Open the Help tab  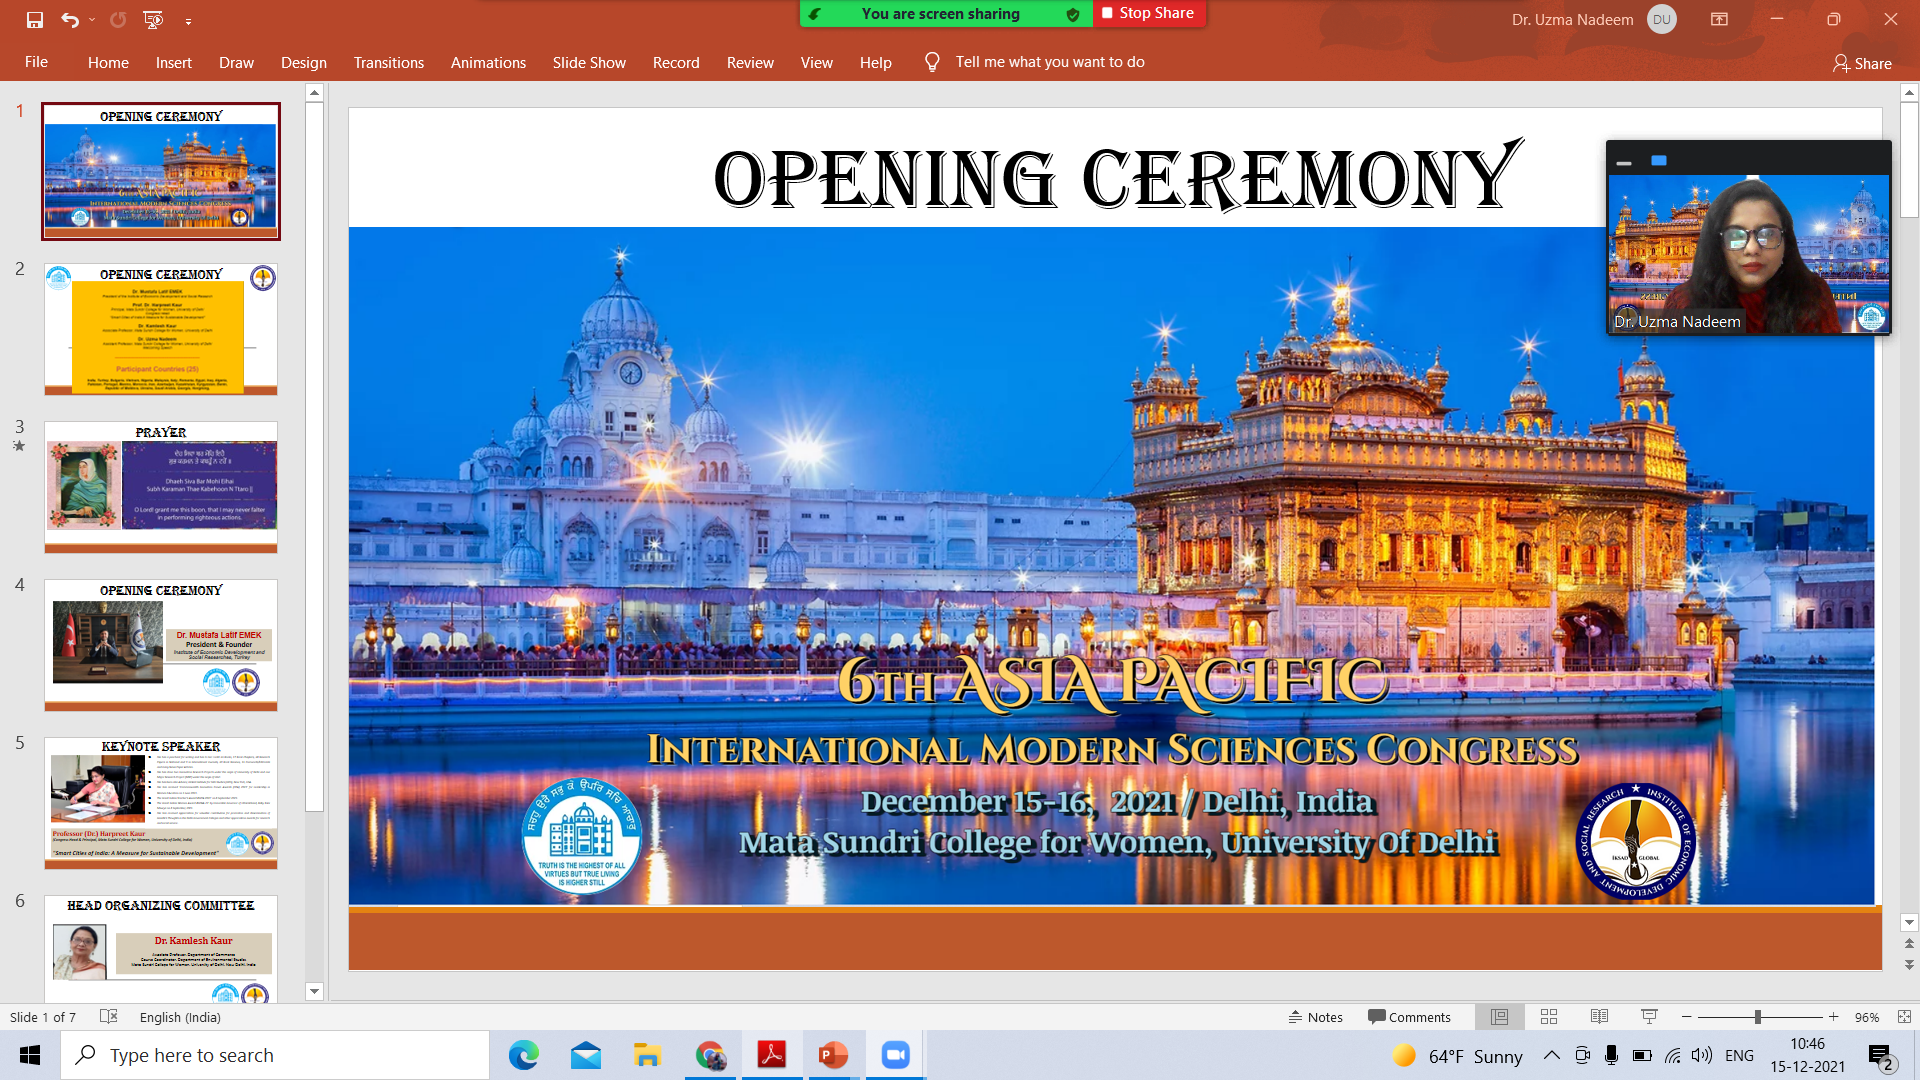tap(875, 62)
